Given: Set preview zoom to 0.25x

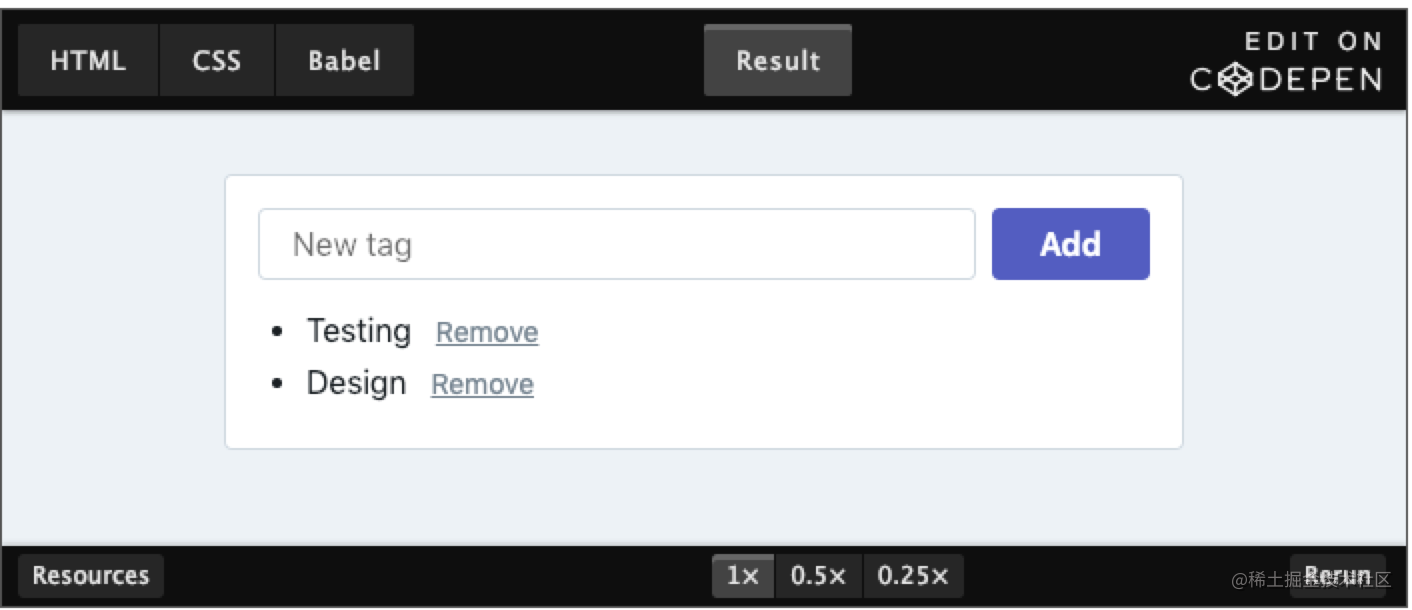Looking at the screenshot, I should click(x=912, y=575).
